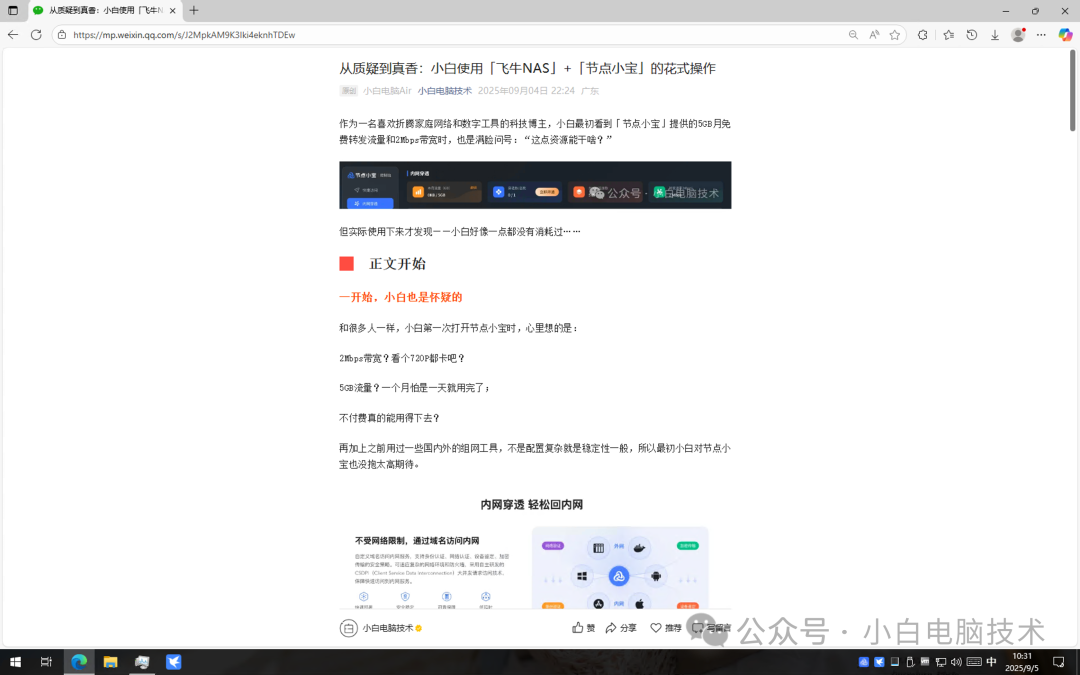Open the Windows Start menu
Viewport: 1080px width, 675px height.
point(15,662)
